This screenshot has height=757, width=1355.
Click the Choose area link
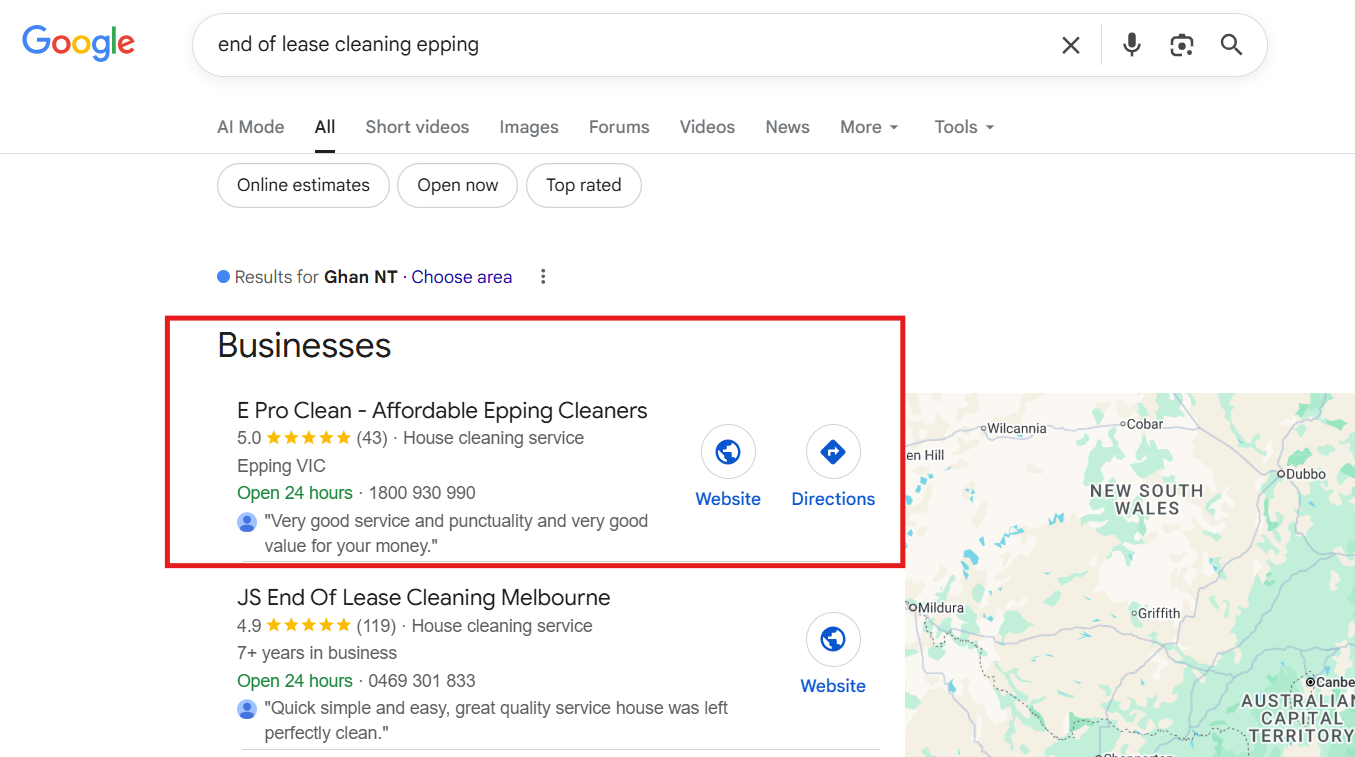pyautogui.click(x=461, y=277)
